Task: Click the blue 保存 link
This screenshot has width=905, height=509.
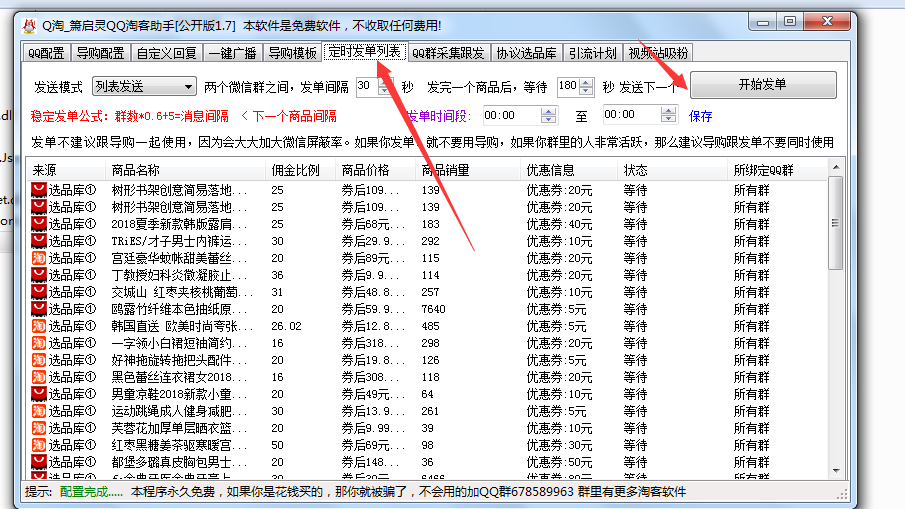Action: click(x=700, y=116)
